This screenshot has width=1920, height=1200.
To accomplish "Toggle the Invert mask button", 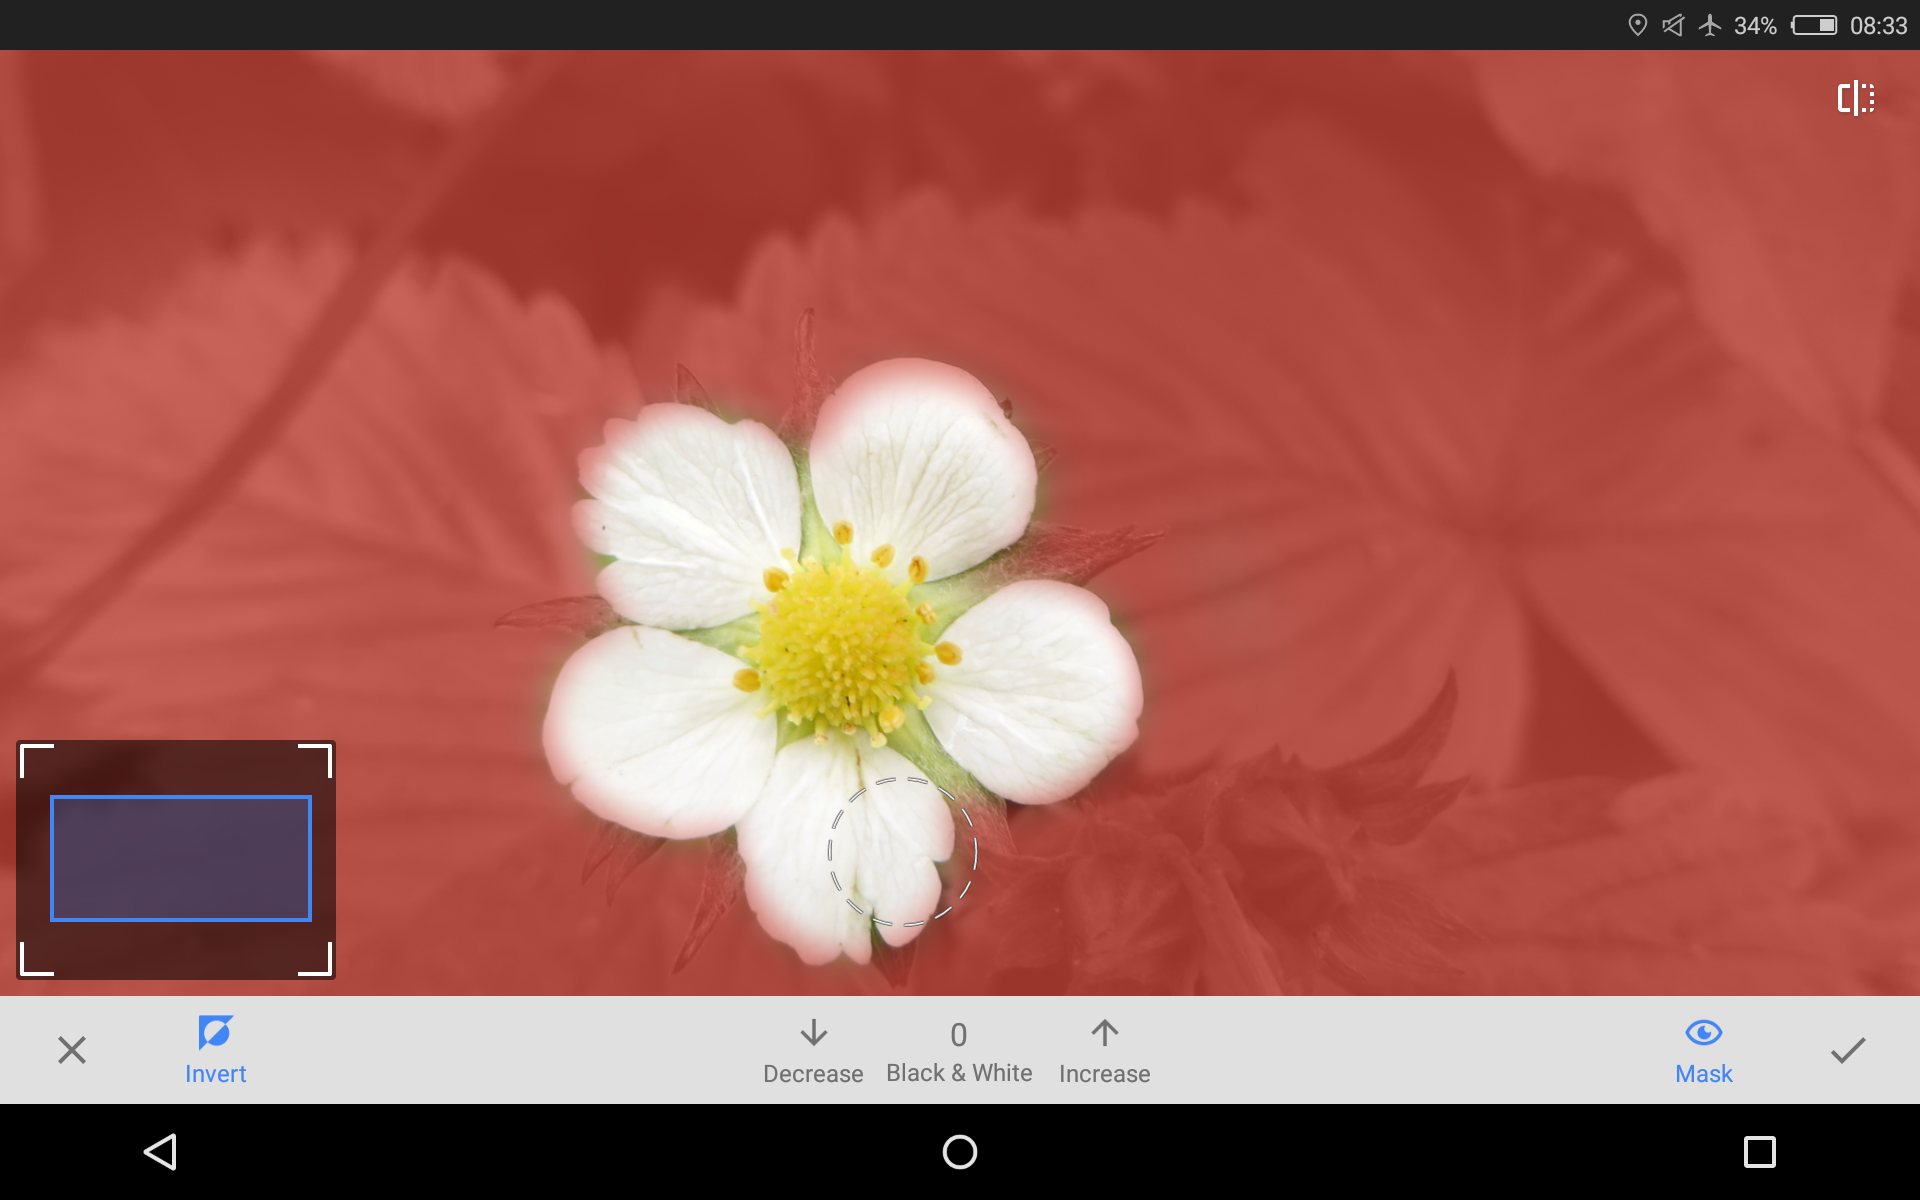I will (x=215, y=1050).
